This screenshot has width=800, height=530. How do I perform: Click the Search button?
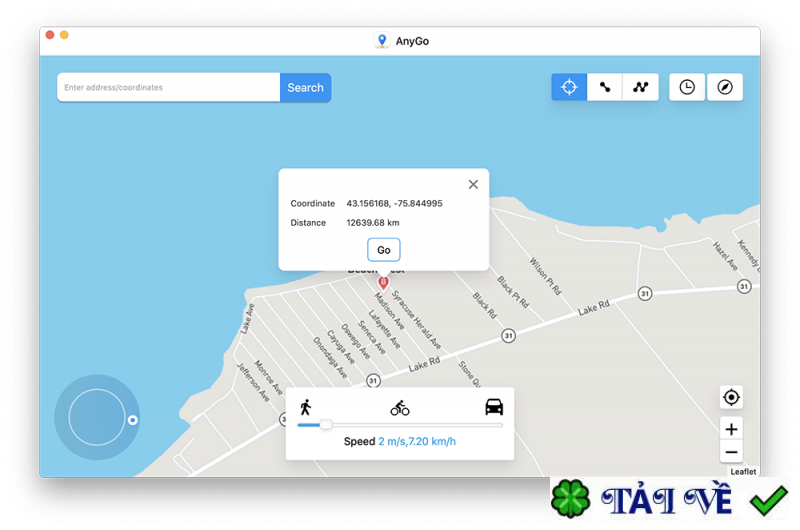[305, 88]
